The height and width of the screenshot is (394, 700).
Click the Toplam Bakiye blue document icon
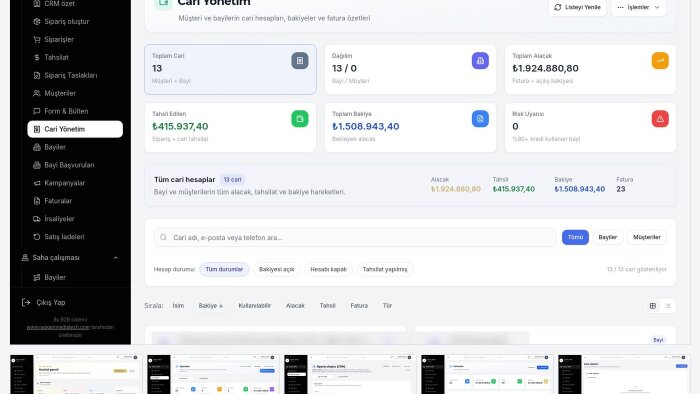point(480,119)
